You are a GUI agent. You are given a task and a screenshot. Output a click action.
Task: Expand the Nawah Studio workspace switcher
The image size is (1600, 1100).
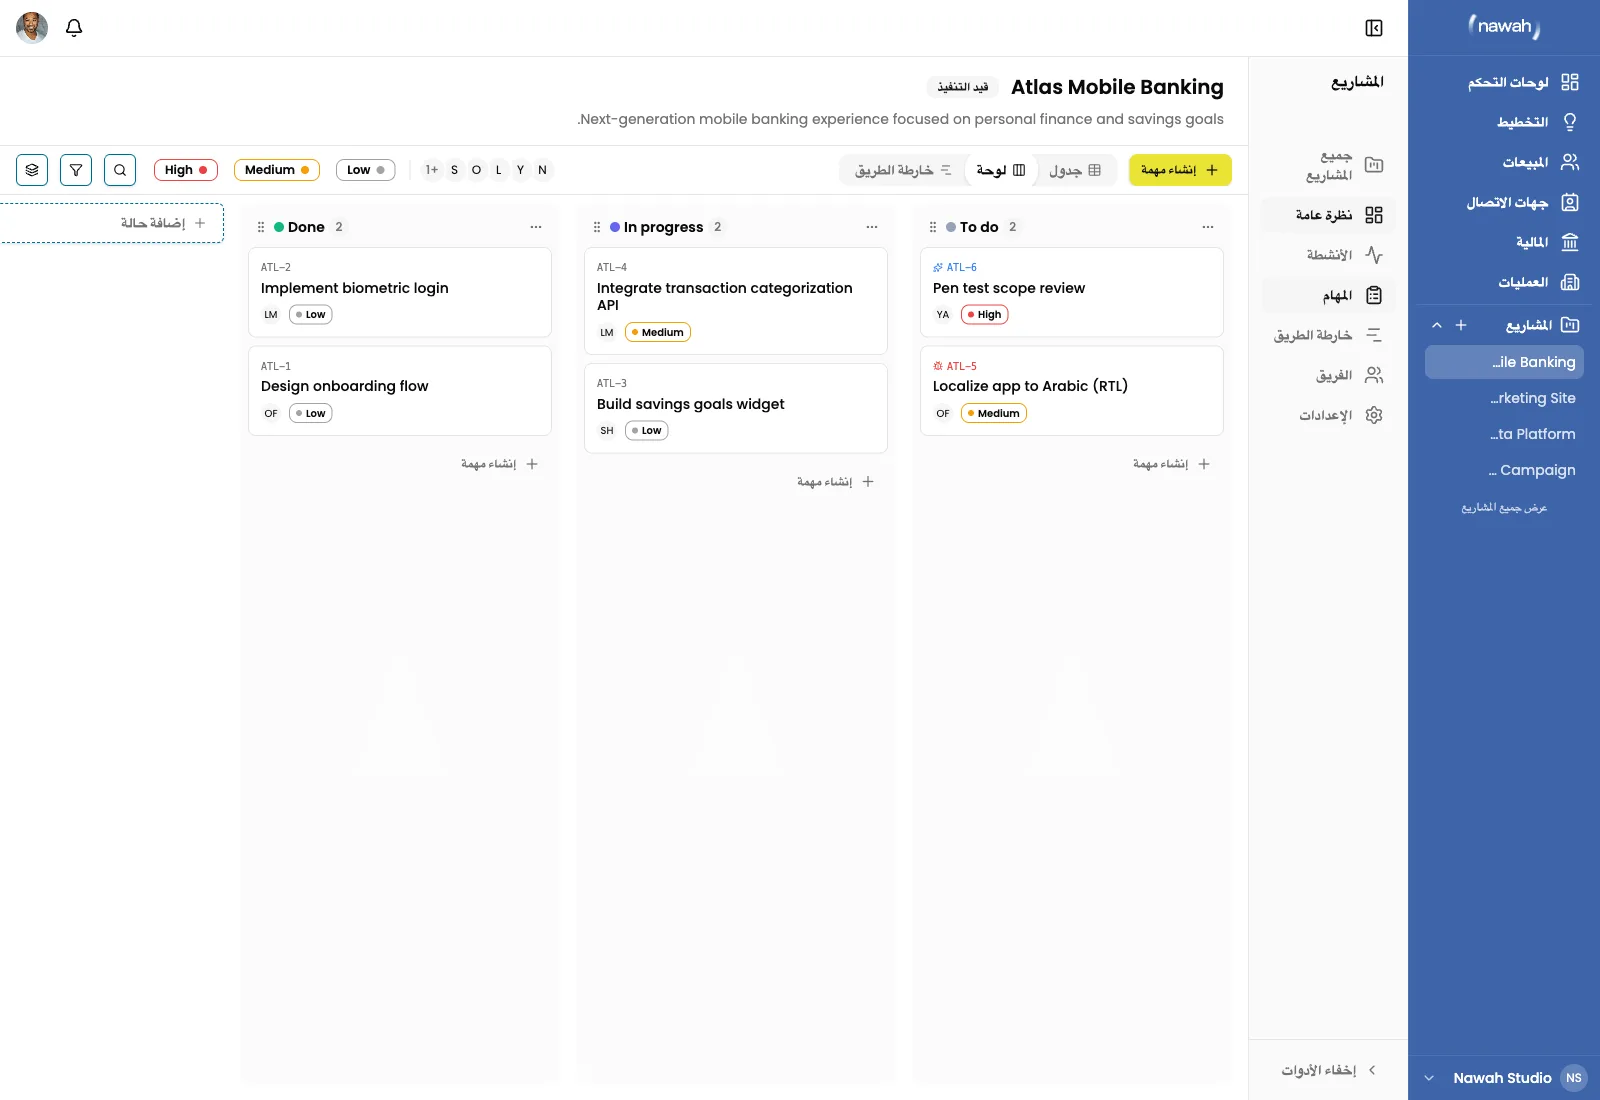point(1429,1078)
